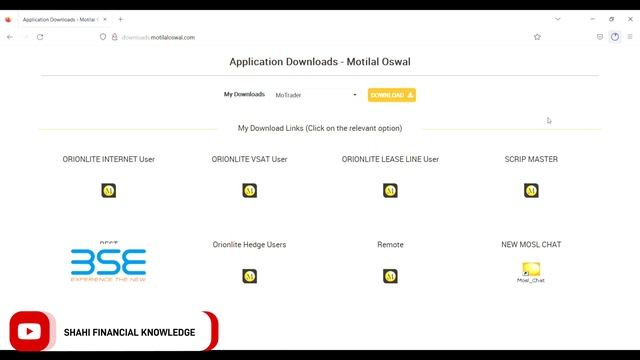
Task: Open the list all tabs chevron
Action: click(x=558, y=19)
